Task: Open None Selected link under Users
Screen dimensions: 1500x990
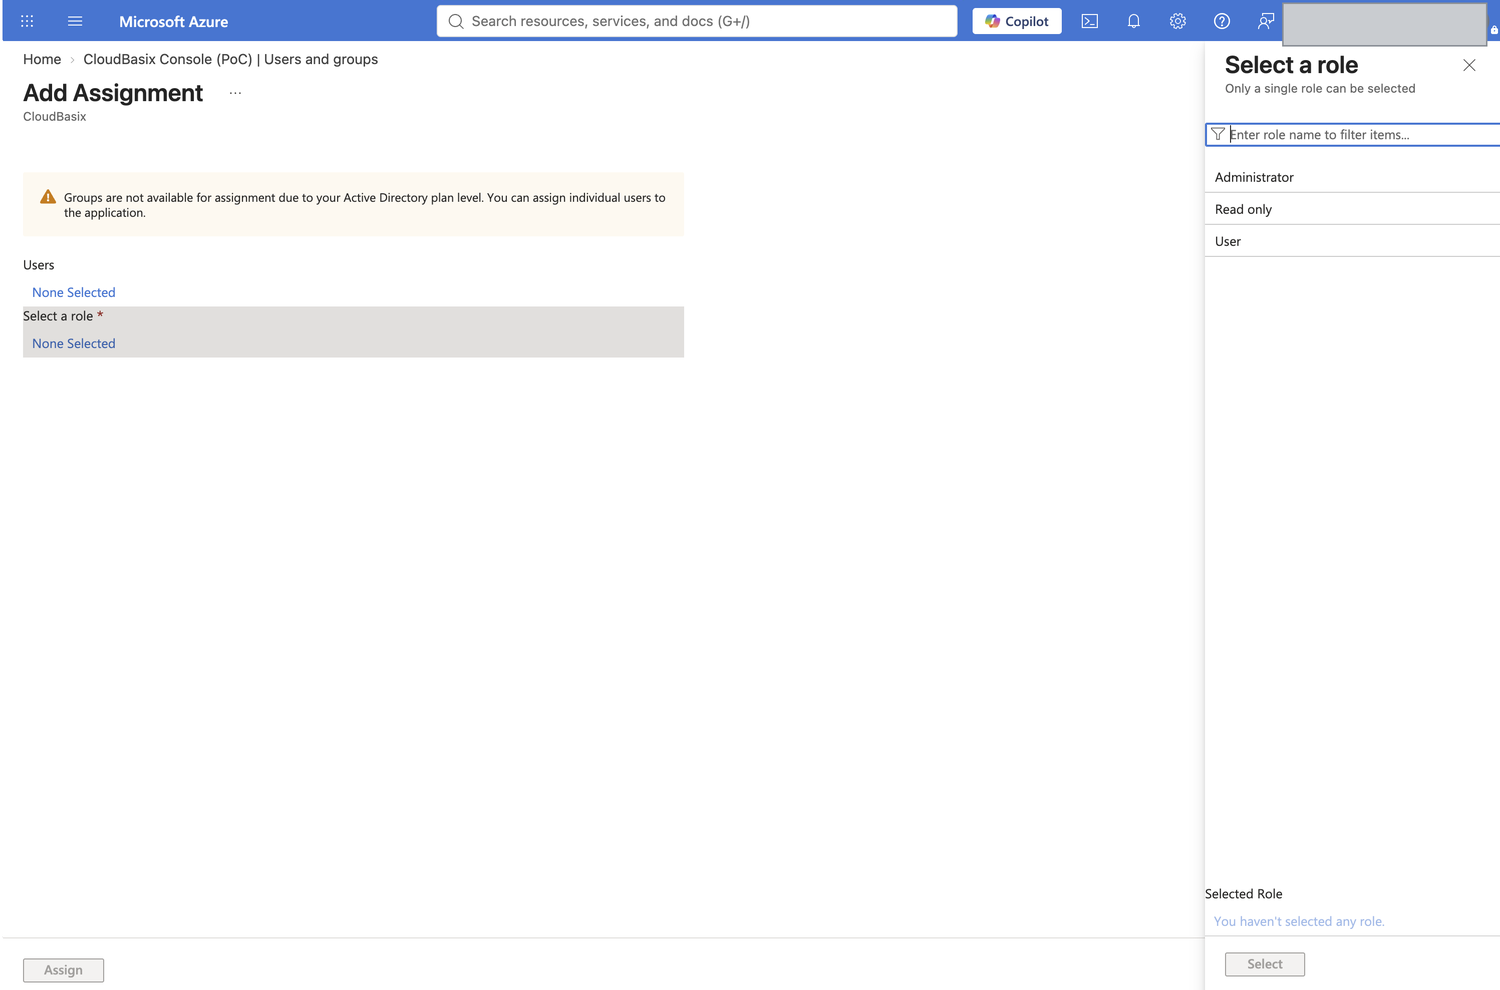Action: [x=74, y=292]
